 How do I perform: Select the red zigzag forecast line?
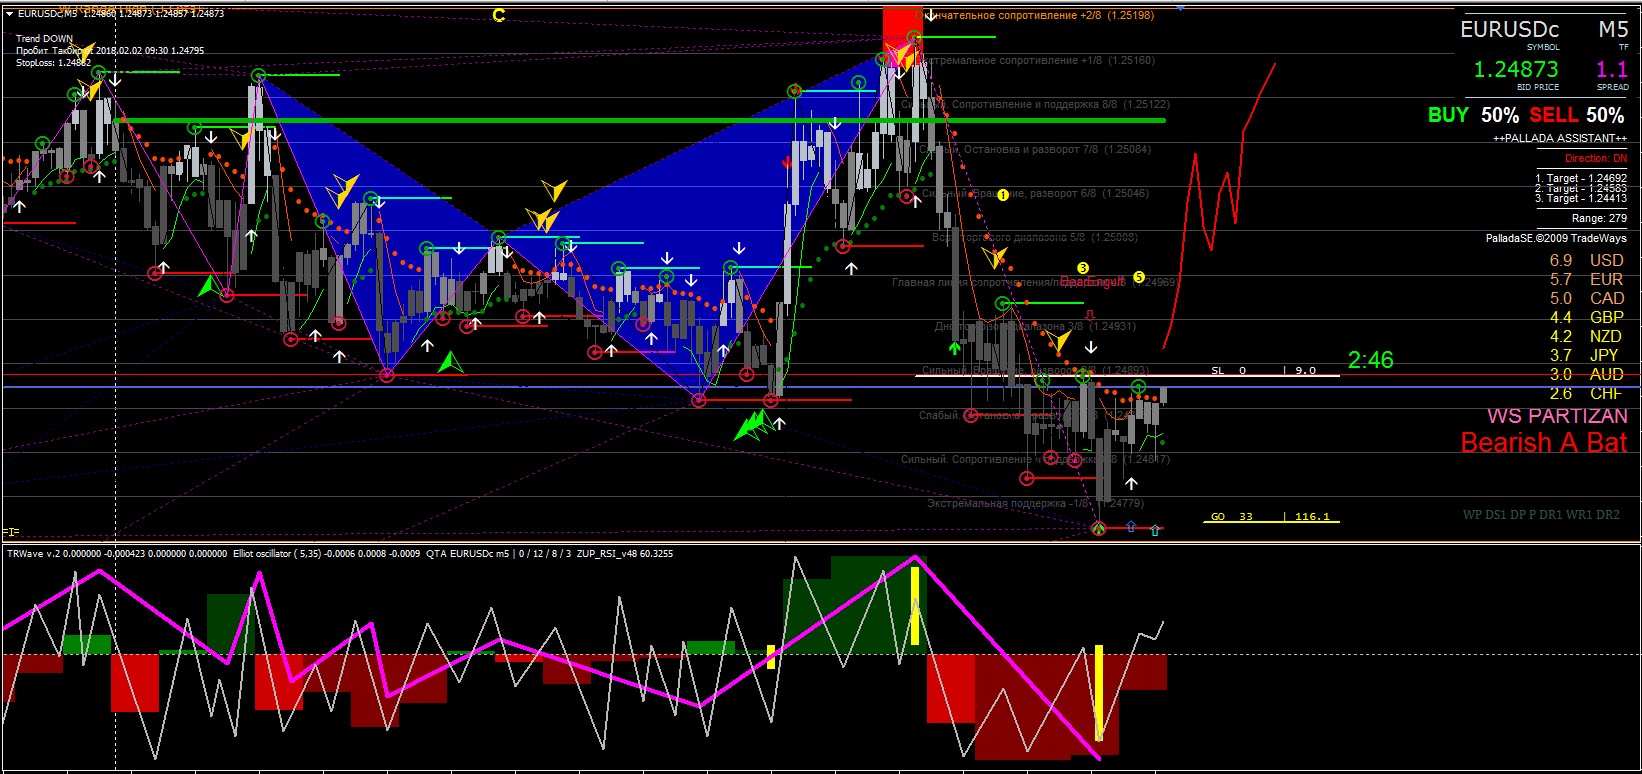(1220, 205)
